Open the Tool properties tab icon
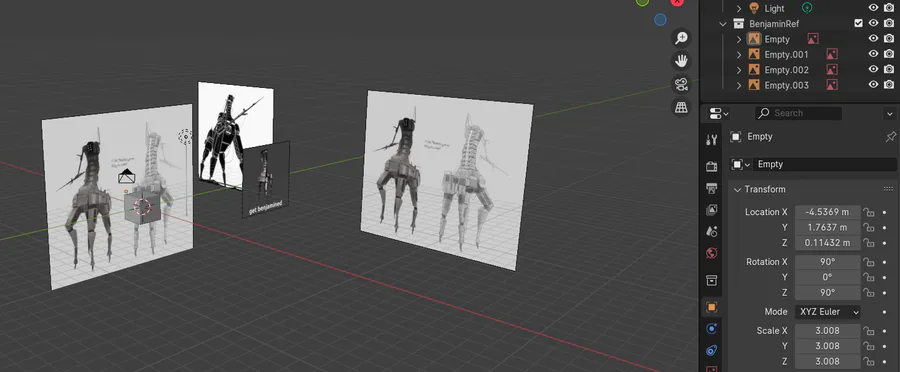 (x=712, y=139)
